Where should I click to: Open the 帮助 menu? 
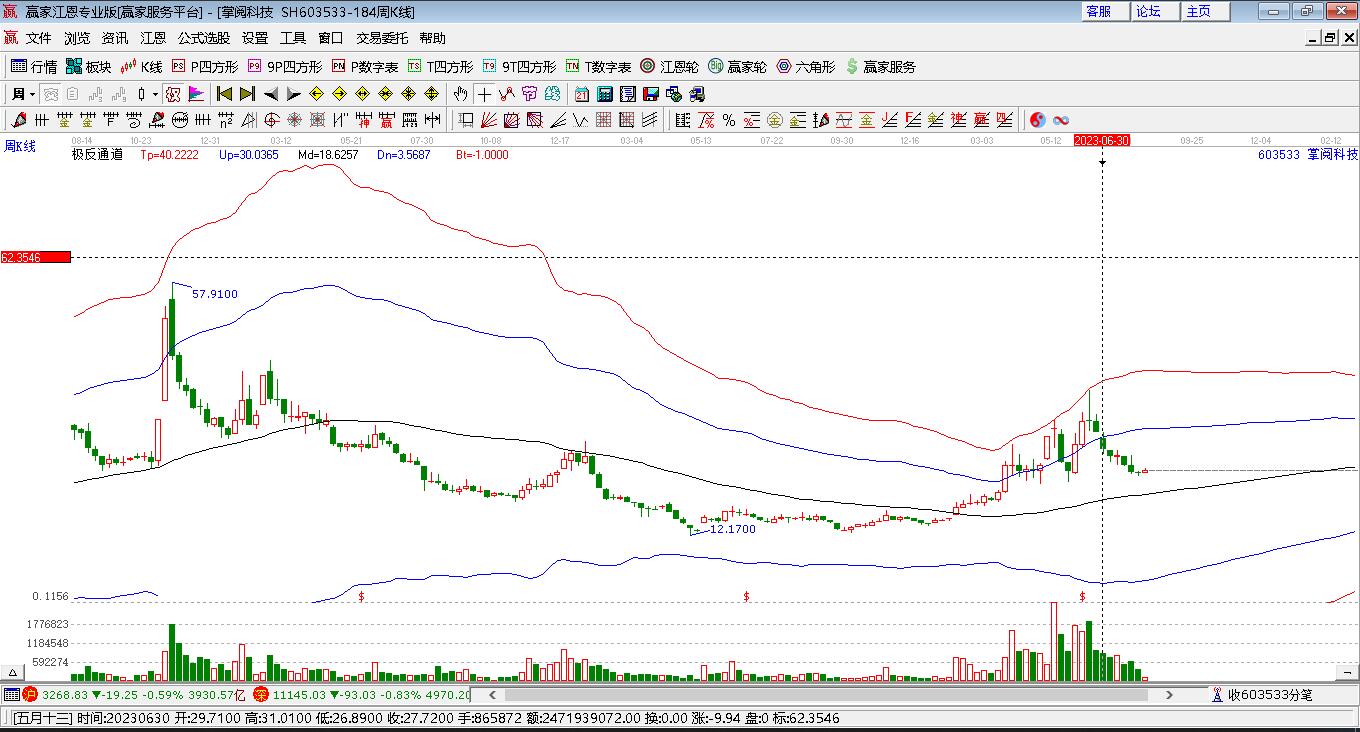click(x=433, y=38)
